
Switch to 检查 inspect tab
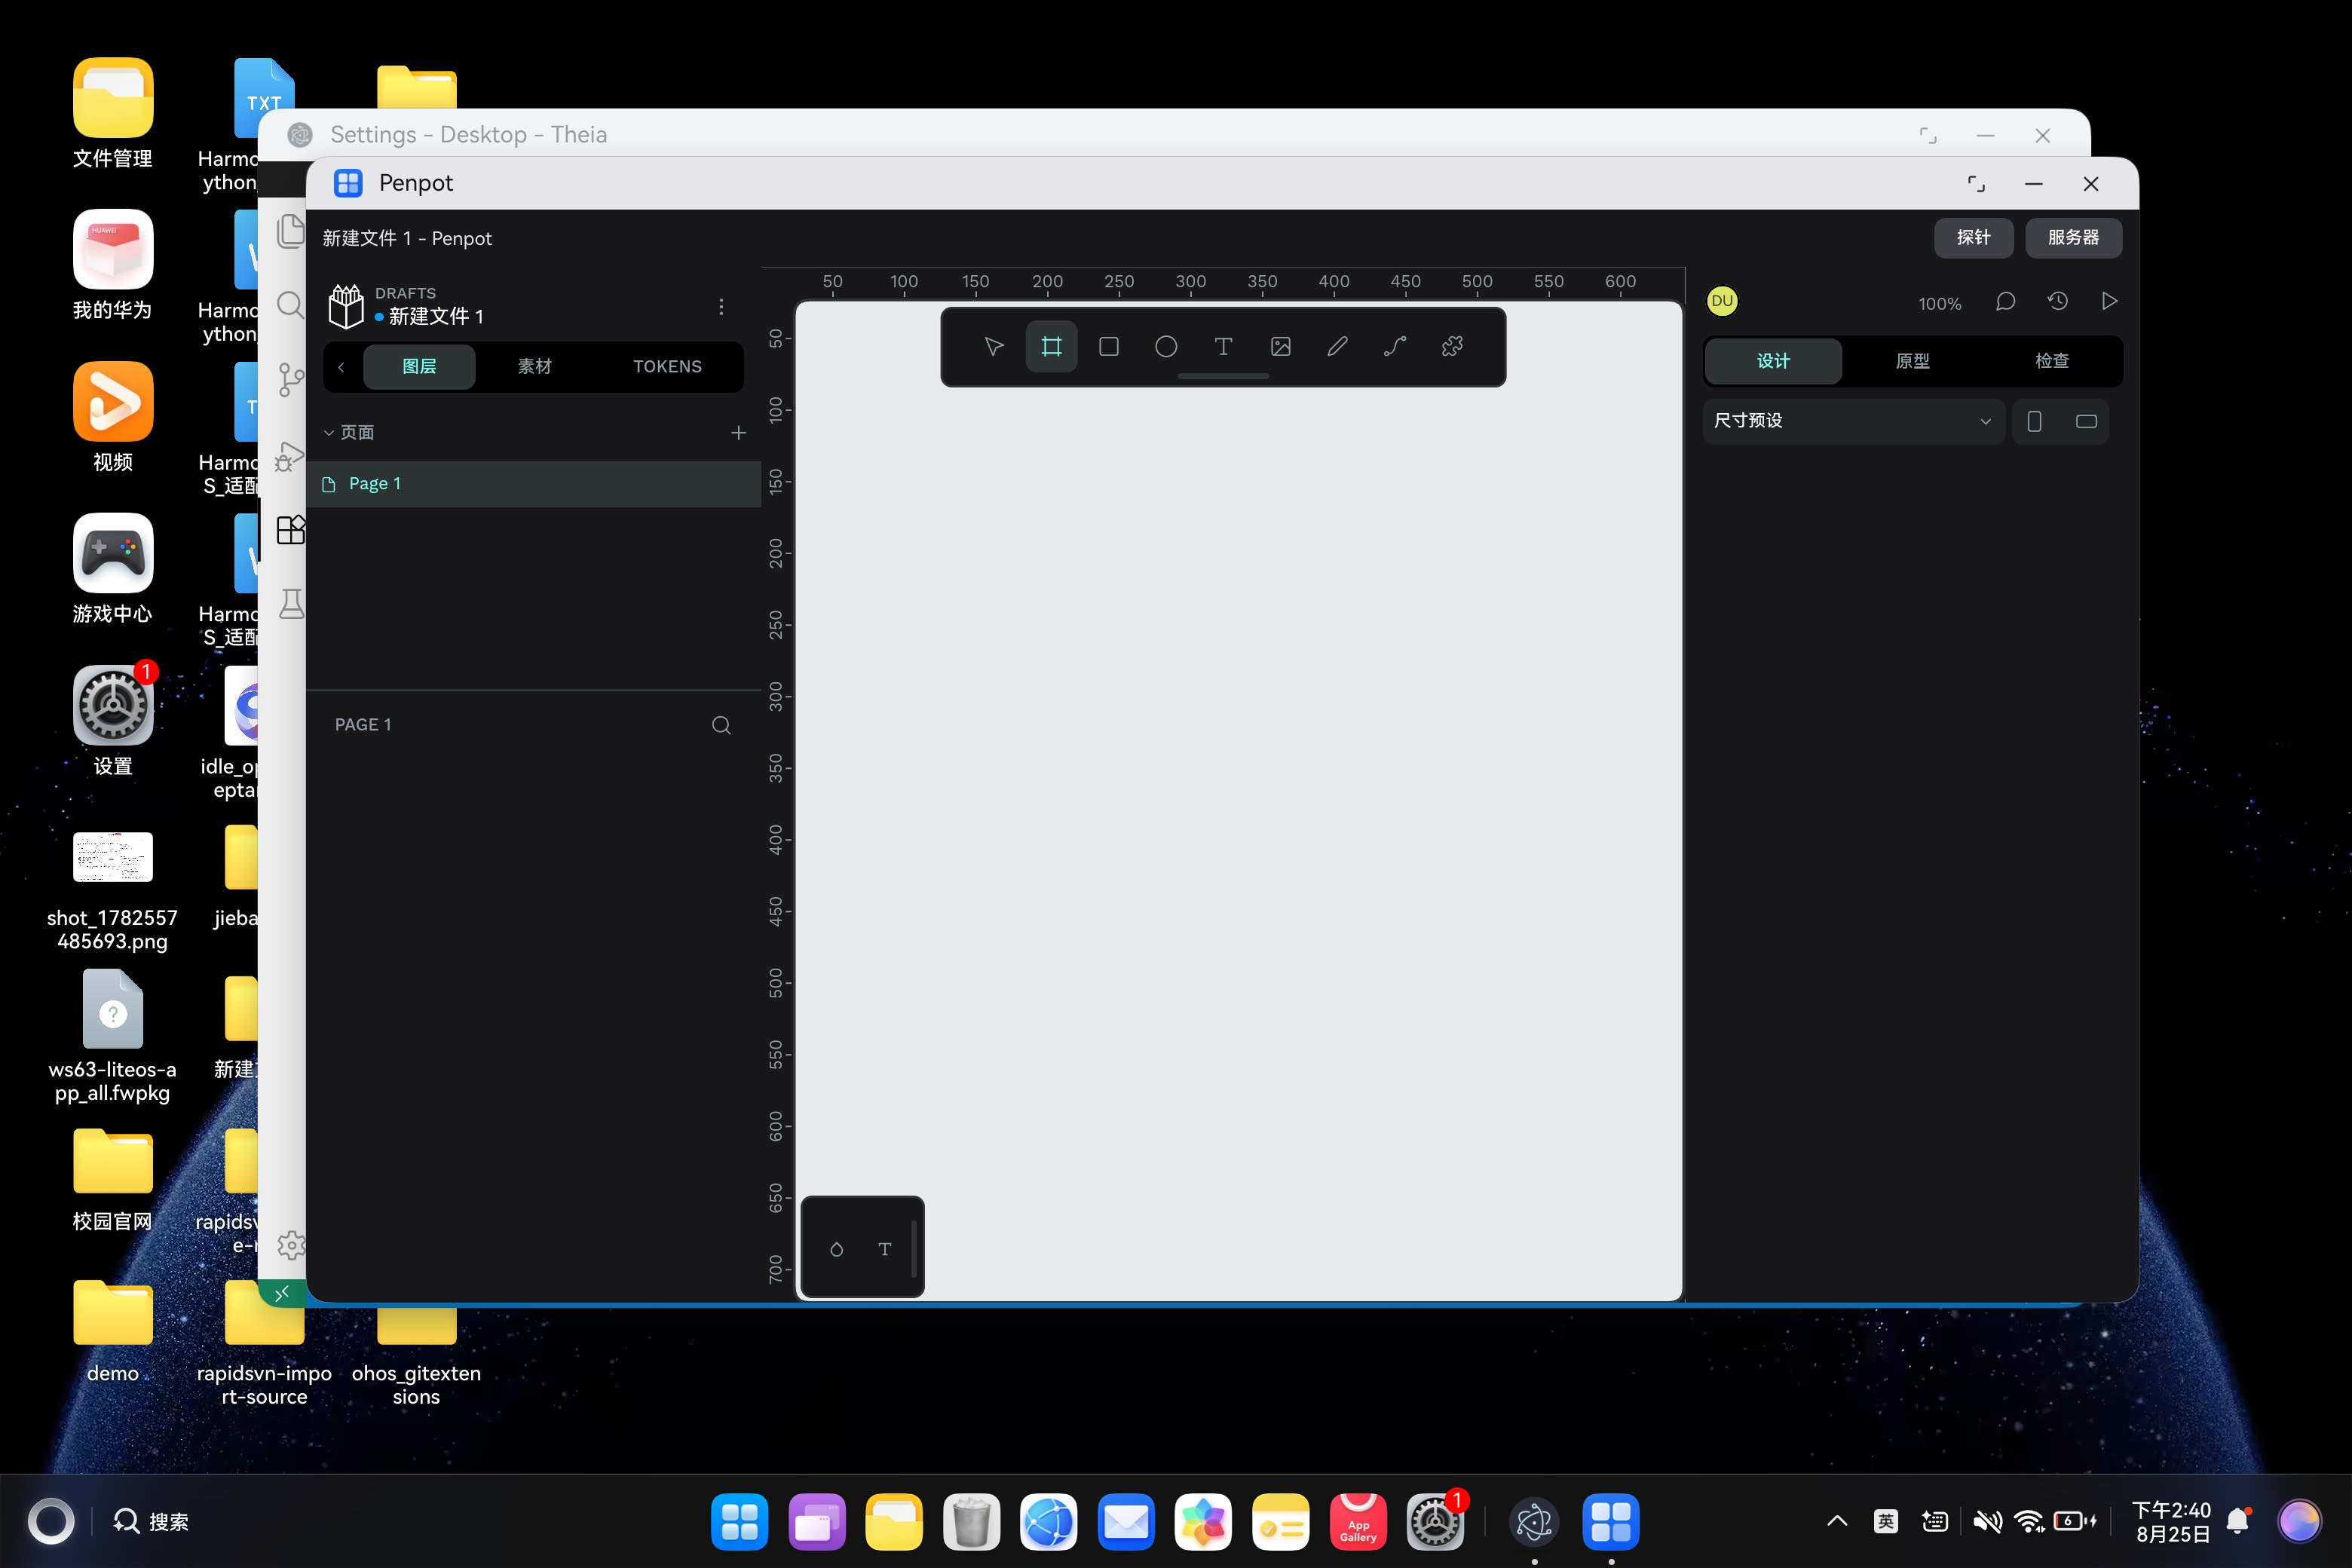coord(2052,361)
